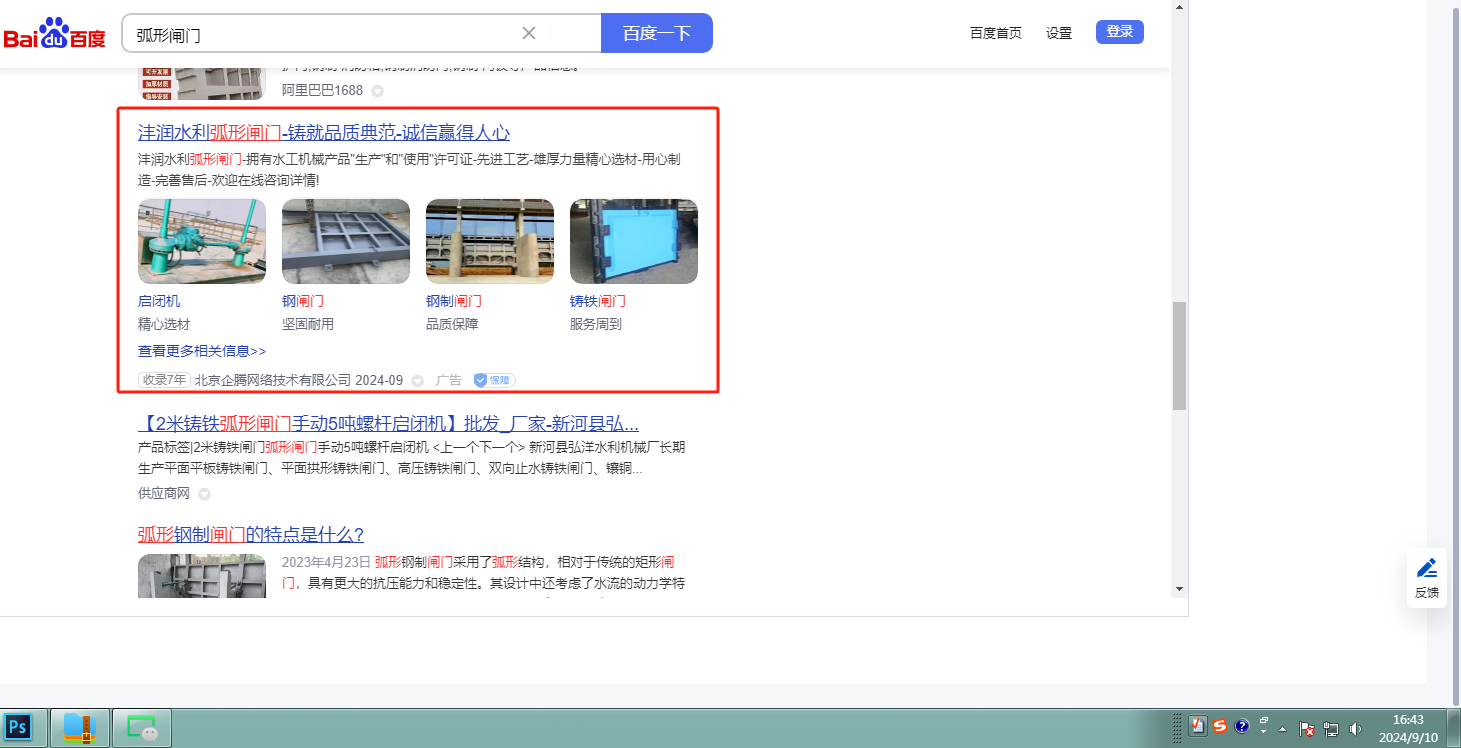This screenshot has width=1461, height=748.
Task: Click the Baidu logo
Action: click(x=54, y=33)
